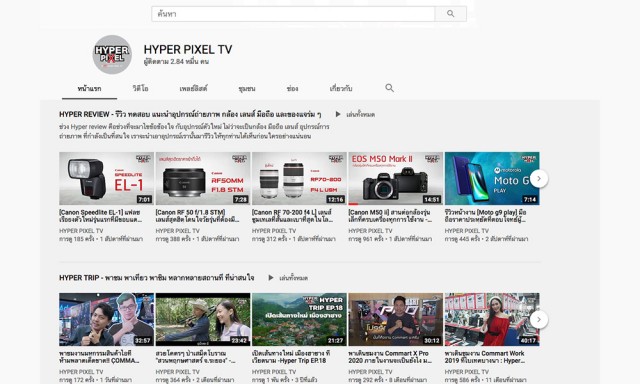The width and height of the screenshot is (640, 384).
Task: Switch to the วิดีโอ tab
Action: coord(140,88)
